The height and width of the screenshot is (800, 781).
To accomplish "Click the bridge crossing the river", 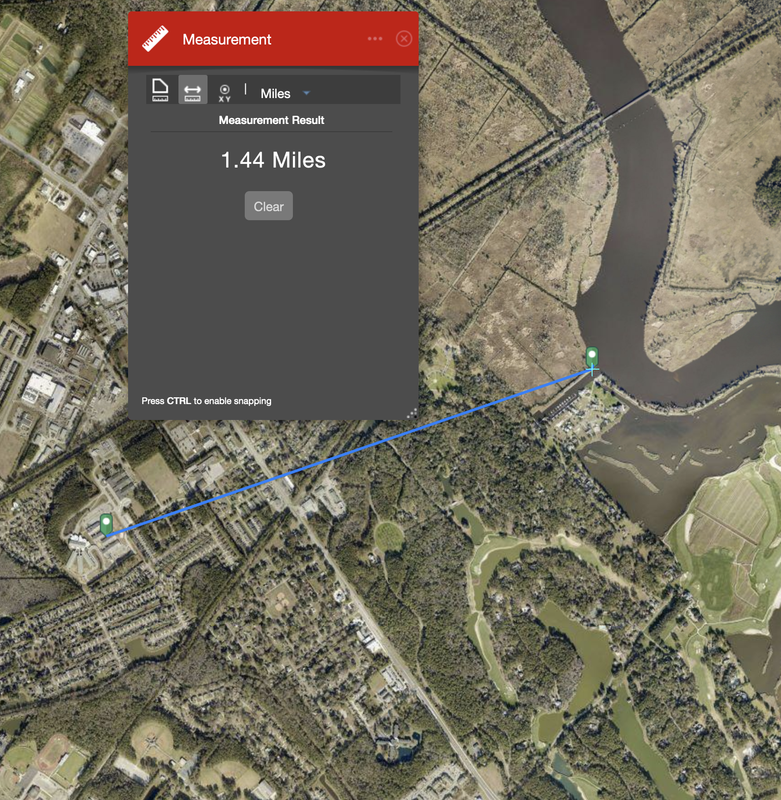I will click(629, 105).
